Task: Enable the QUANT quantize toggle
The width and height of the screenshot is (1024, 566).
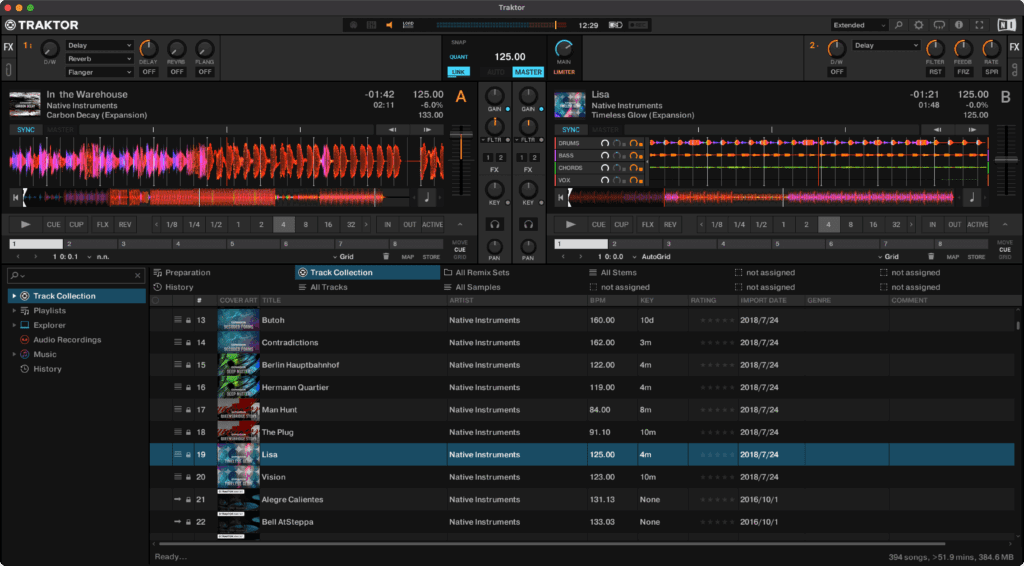Action: point(458,57)
